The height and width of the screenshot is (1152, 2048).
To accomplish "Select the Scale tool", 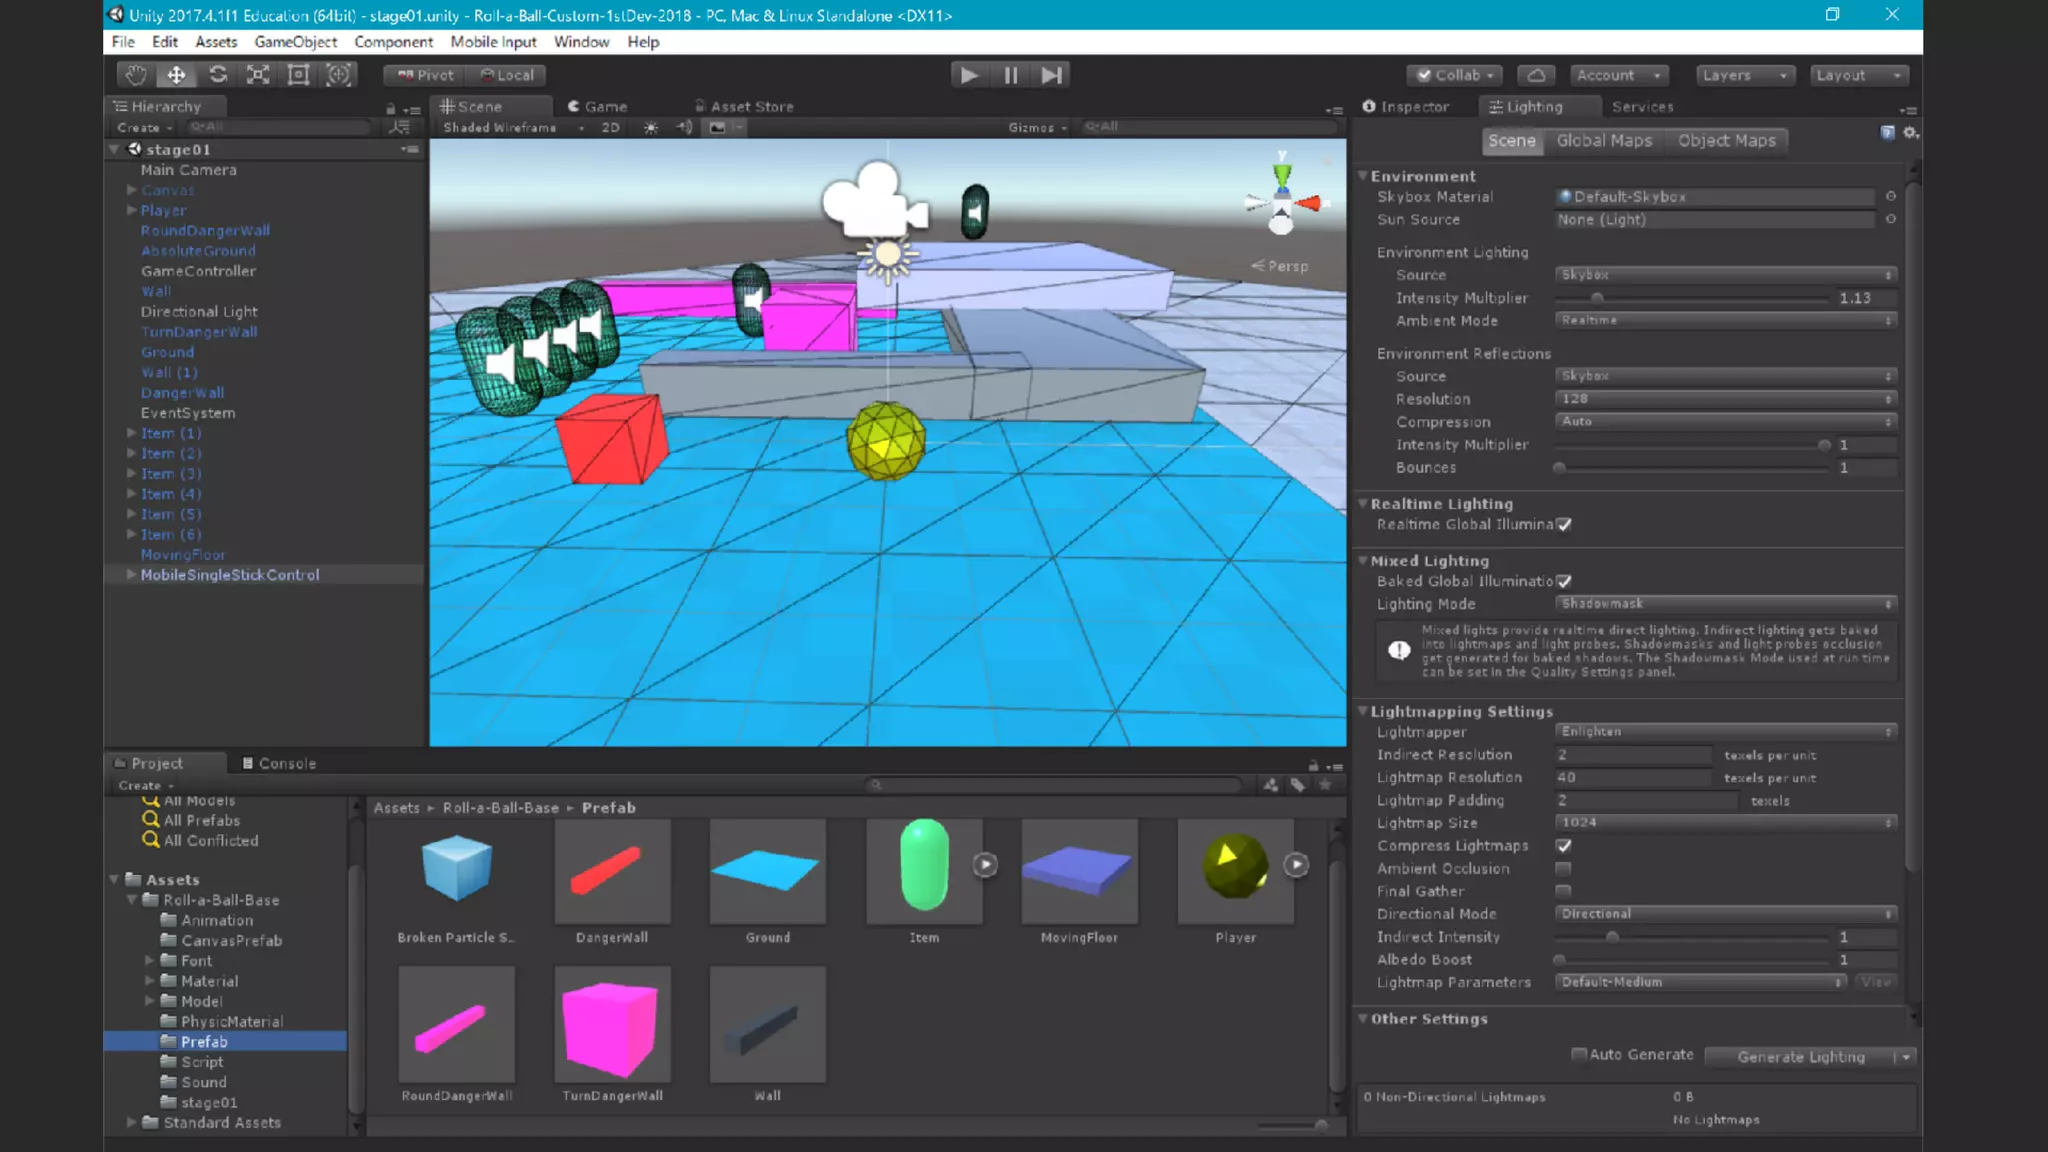I will (258, 75).
